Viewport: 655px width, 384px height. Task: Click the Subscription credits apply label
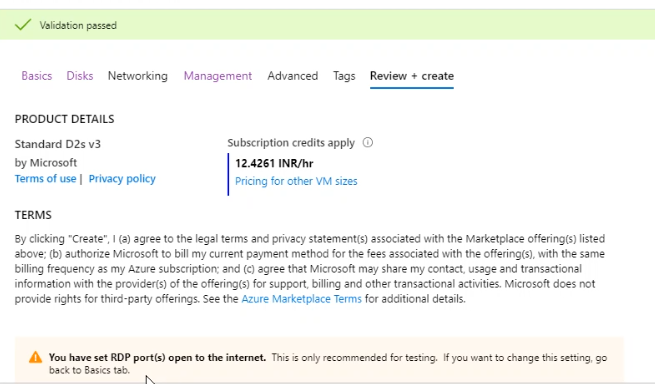[291, 143]
